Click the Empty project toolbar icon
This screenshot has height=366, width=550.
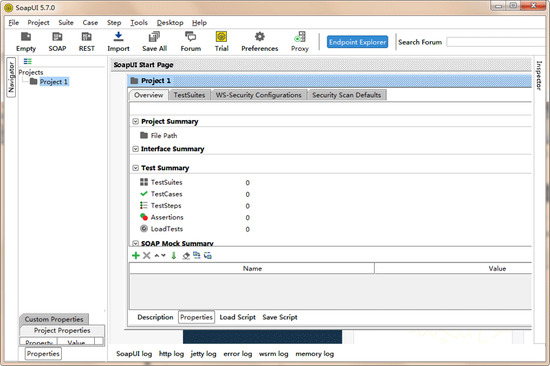tap(26, 37)
